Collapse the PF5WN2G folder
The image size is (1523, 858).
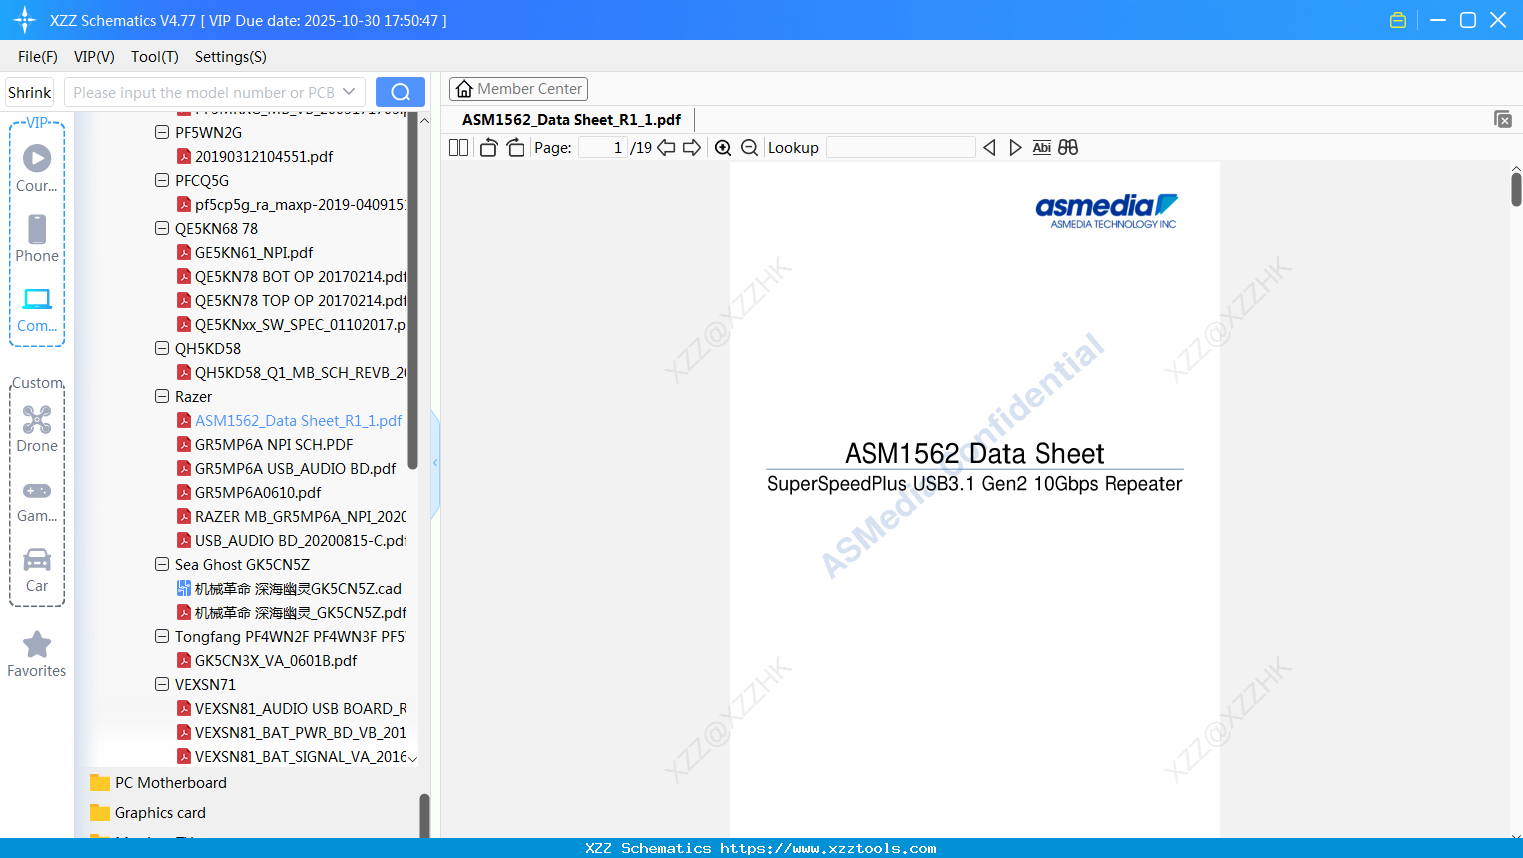coord(162,132)
